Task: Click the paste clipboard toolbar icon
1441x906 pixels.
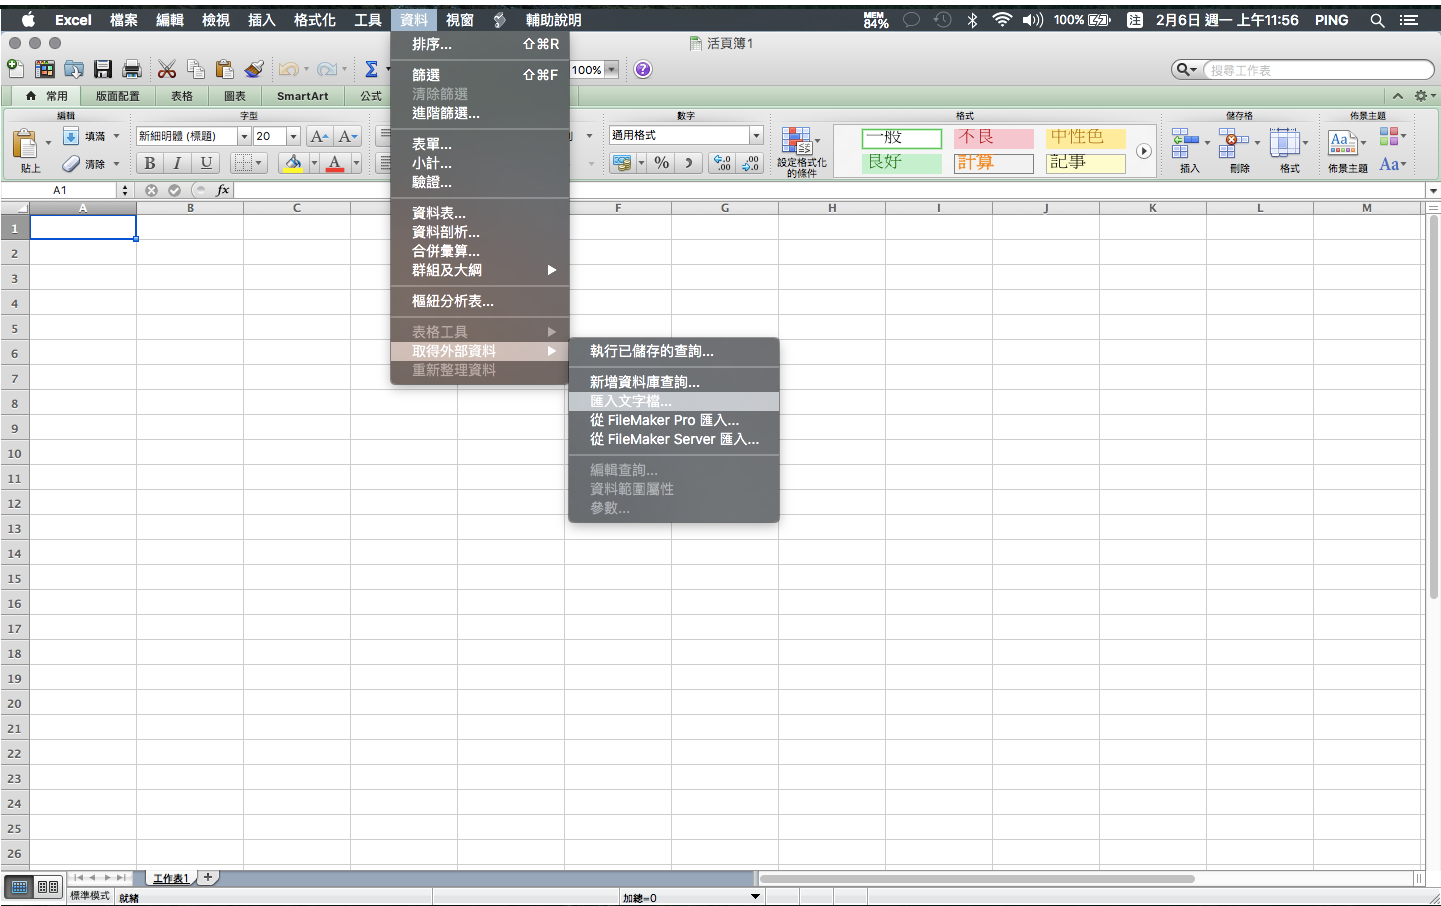Action: coord(225,69)
